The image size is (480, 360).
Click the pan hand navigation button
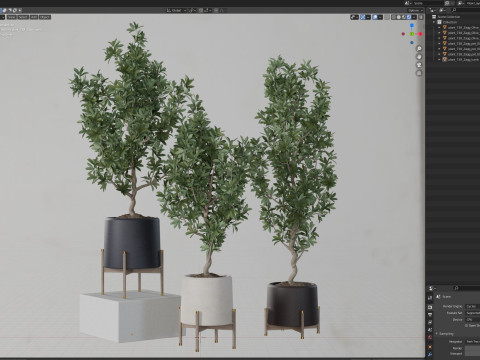click(x=419, y=57)
